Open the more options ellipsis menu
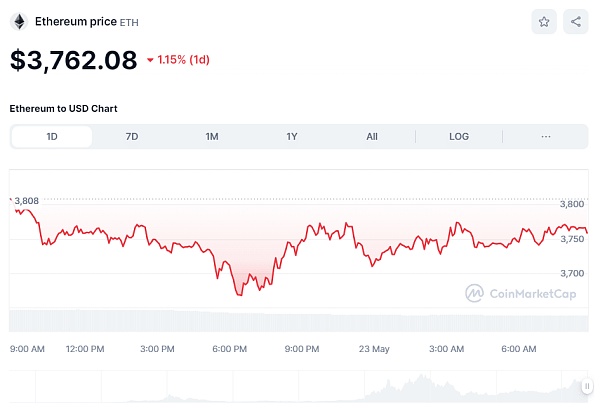Screen dimensions: 600x408 (x=546, y=136)
